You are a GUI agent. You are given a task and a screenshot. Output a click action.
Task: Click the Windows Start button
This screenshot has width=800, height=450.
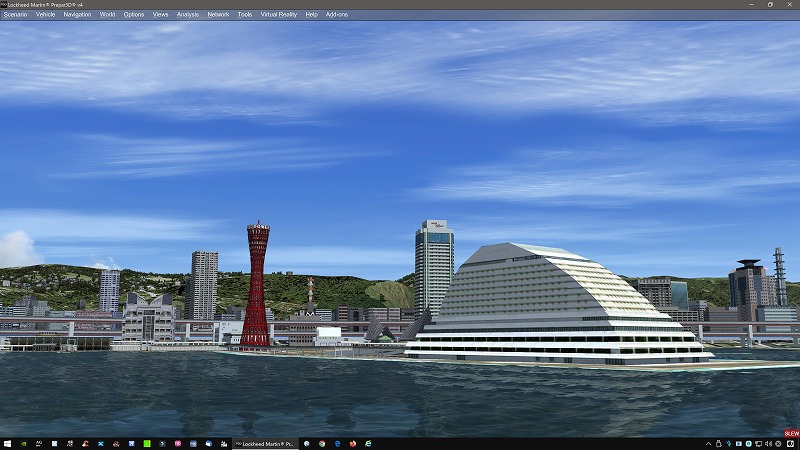pyautogui.click(x=8, y=444)
